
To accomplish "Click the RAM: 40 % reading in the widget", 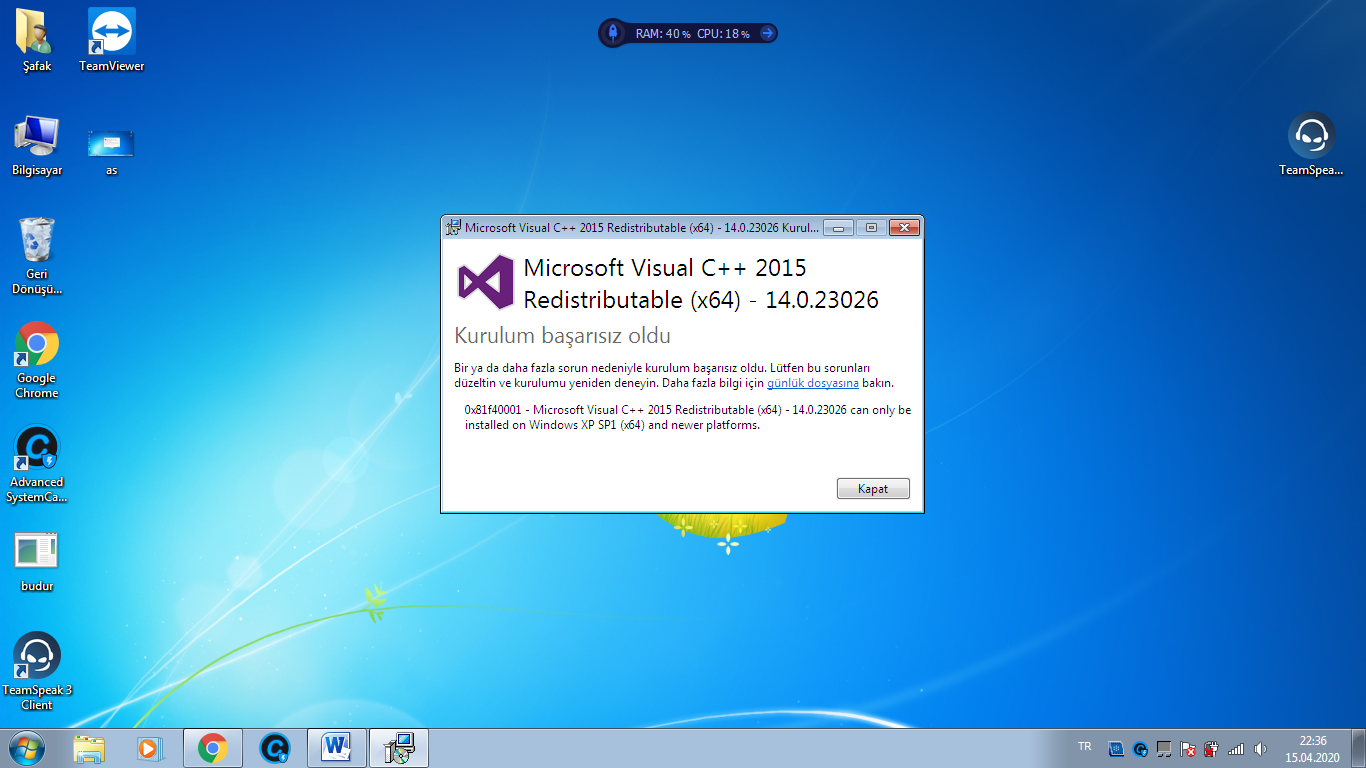I will coord(663,34).
